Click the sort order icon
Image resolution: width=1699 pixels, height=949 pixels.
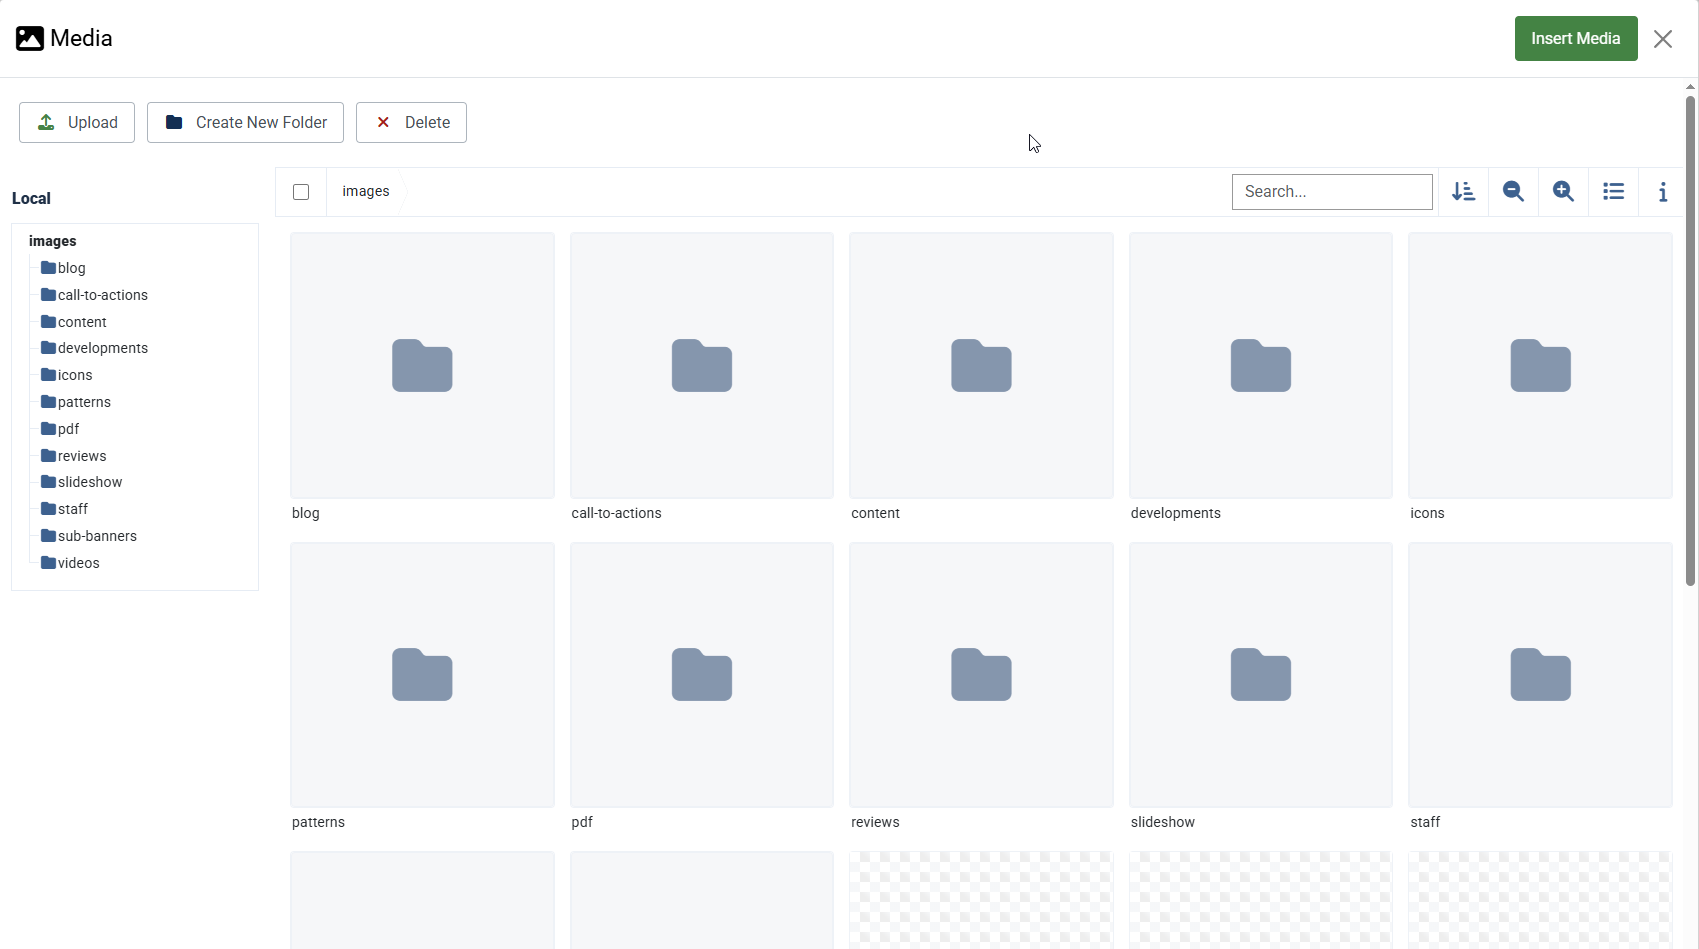point(1463,192)
